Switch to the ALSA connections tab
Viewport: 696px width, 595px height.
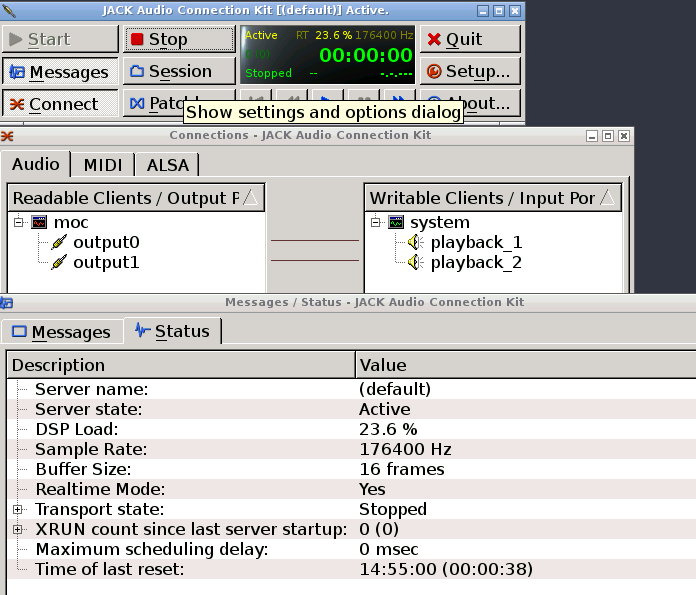click(167, 165)
